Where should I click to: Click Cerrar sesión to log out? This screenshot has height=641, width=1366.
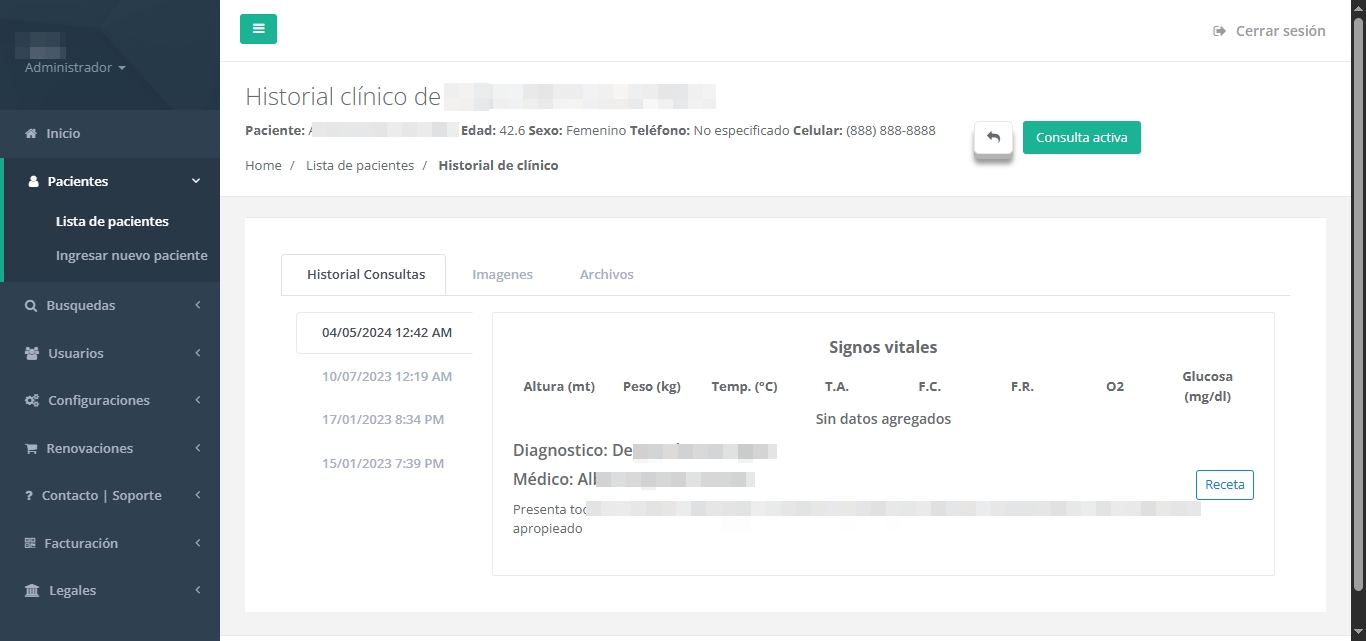point(1269,31)
